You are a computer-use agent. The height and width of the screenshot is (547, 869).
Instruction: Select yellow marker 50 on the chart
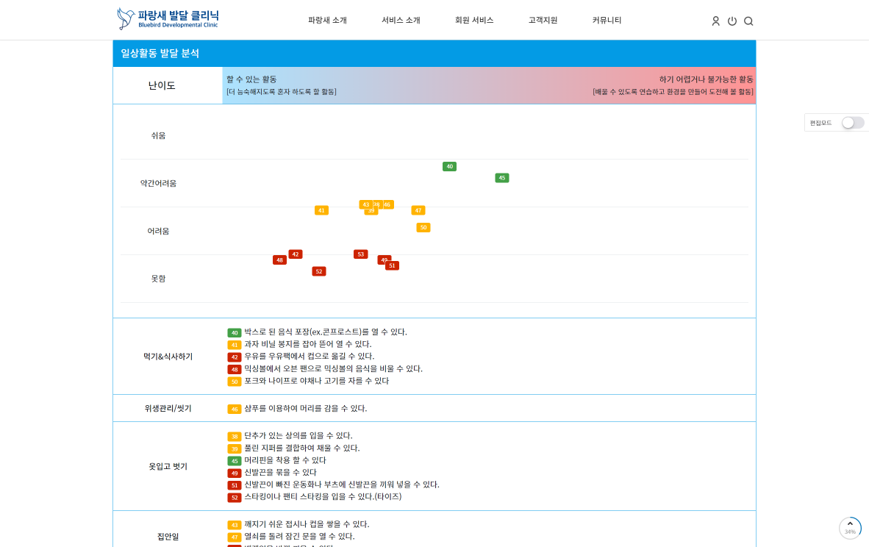(x=423, y=227)
